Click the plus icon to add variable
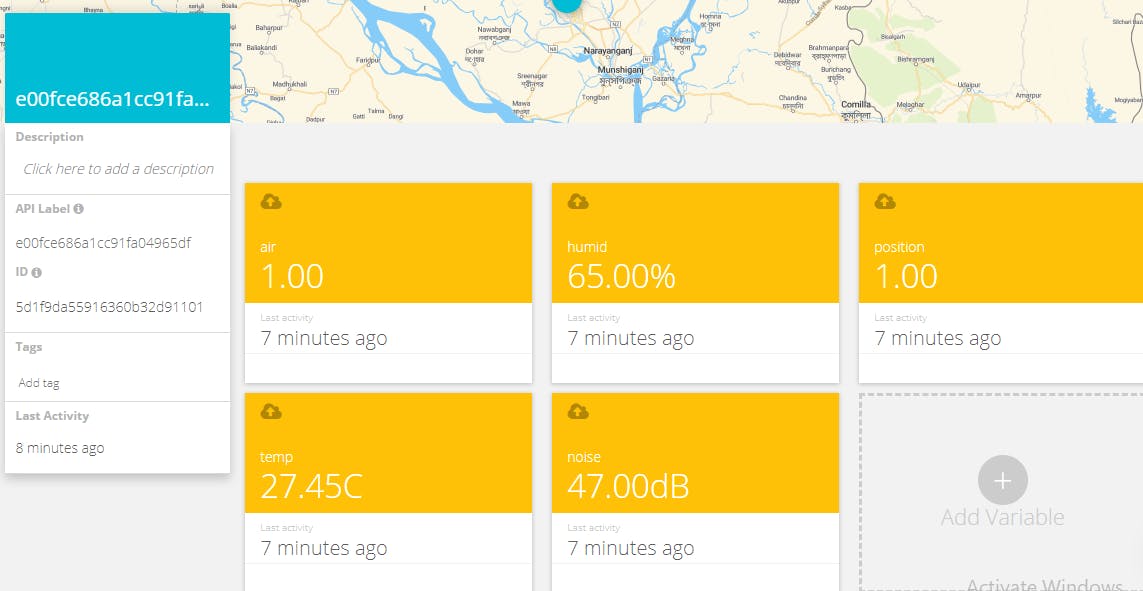1143x591 pixels. [1002, 480]
